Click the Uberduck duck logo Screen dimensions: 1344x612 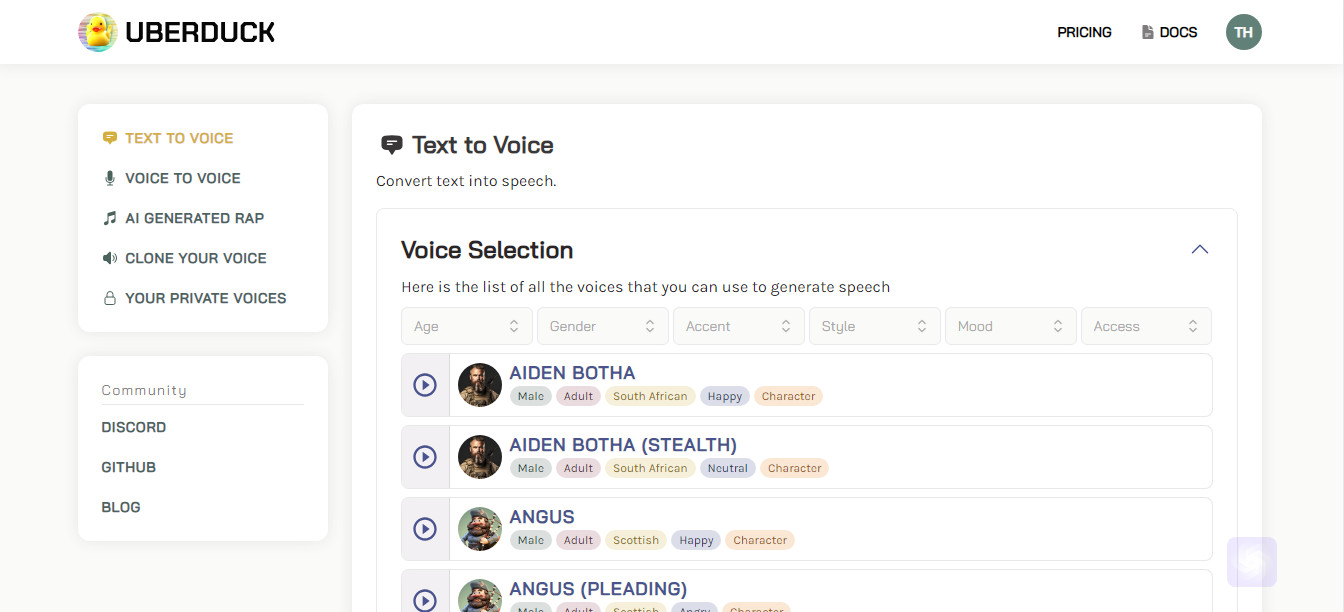(98, 32)
